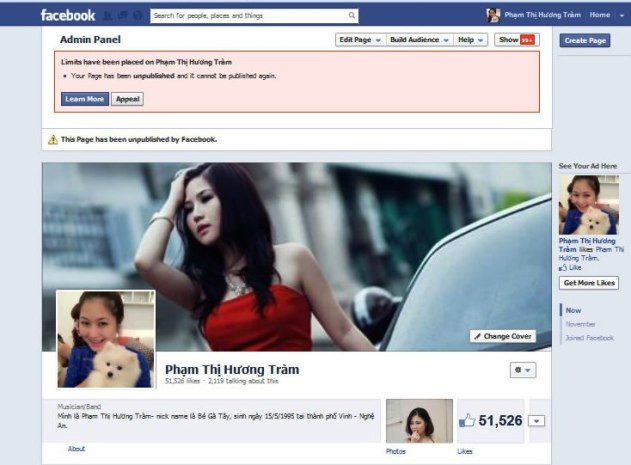This screenshot has width=631, height=465.
Task: Open the gear settings dropdown on page
Action: coord(523,370)
